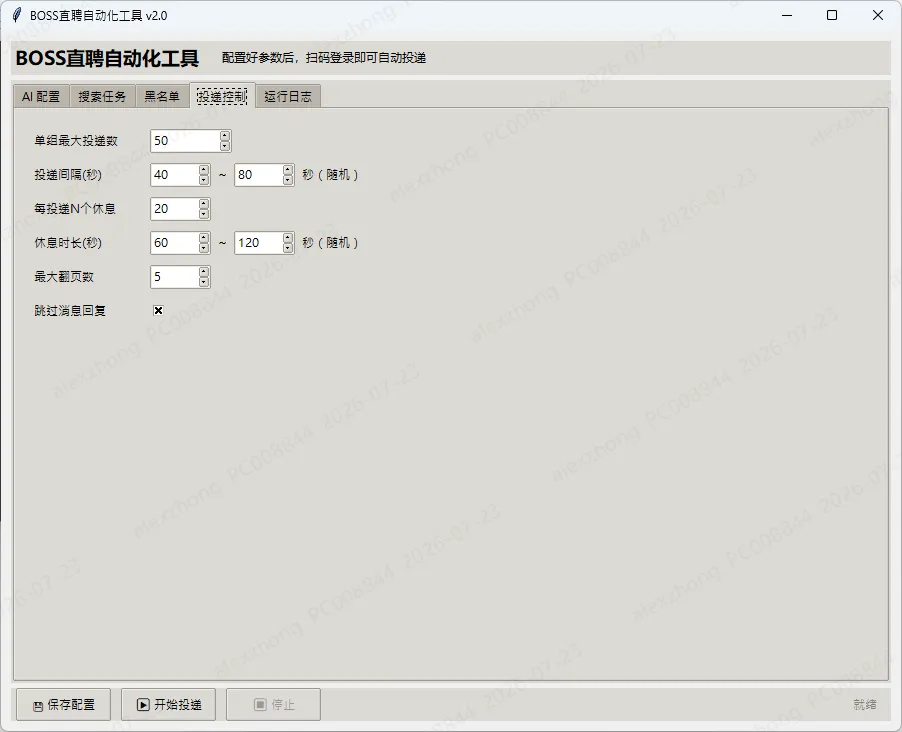Switch to the AI 配置 tab

(x=41, y=96)
